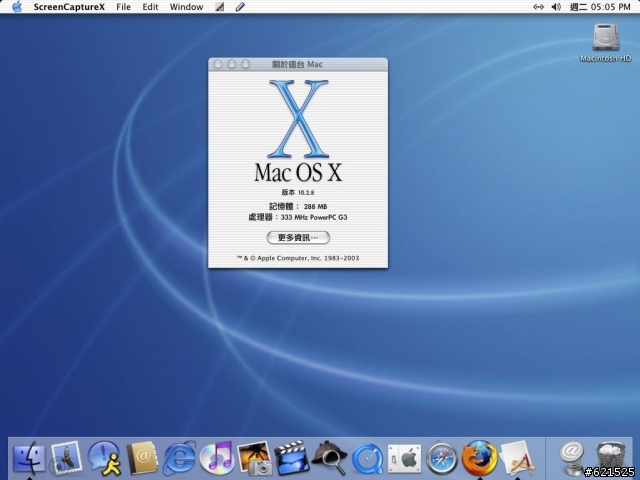Open the iChat AIM icon in Dock

pyautogui.click(x=104, y=458)
